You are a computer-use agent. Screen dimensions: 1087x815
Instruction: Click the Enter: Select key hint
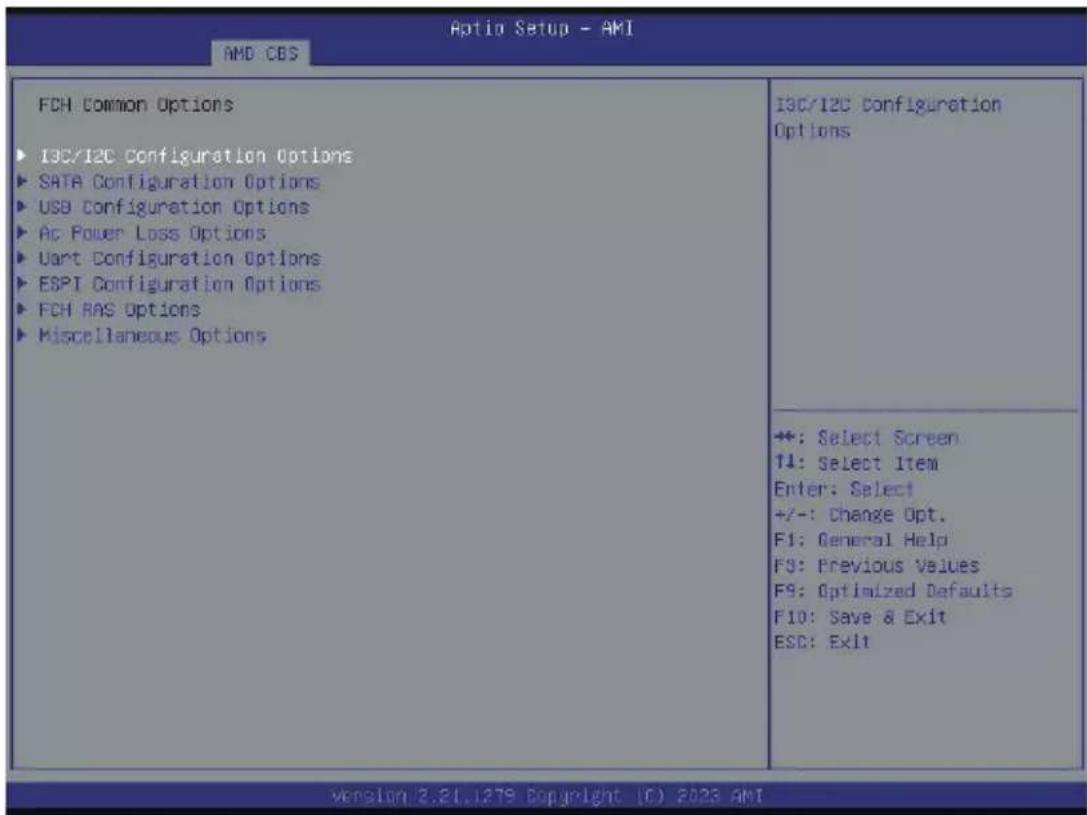(844, 489)
